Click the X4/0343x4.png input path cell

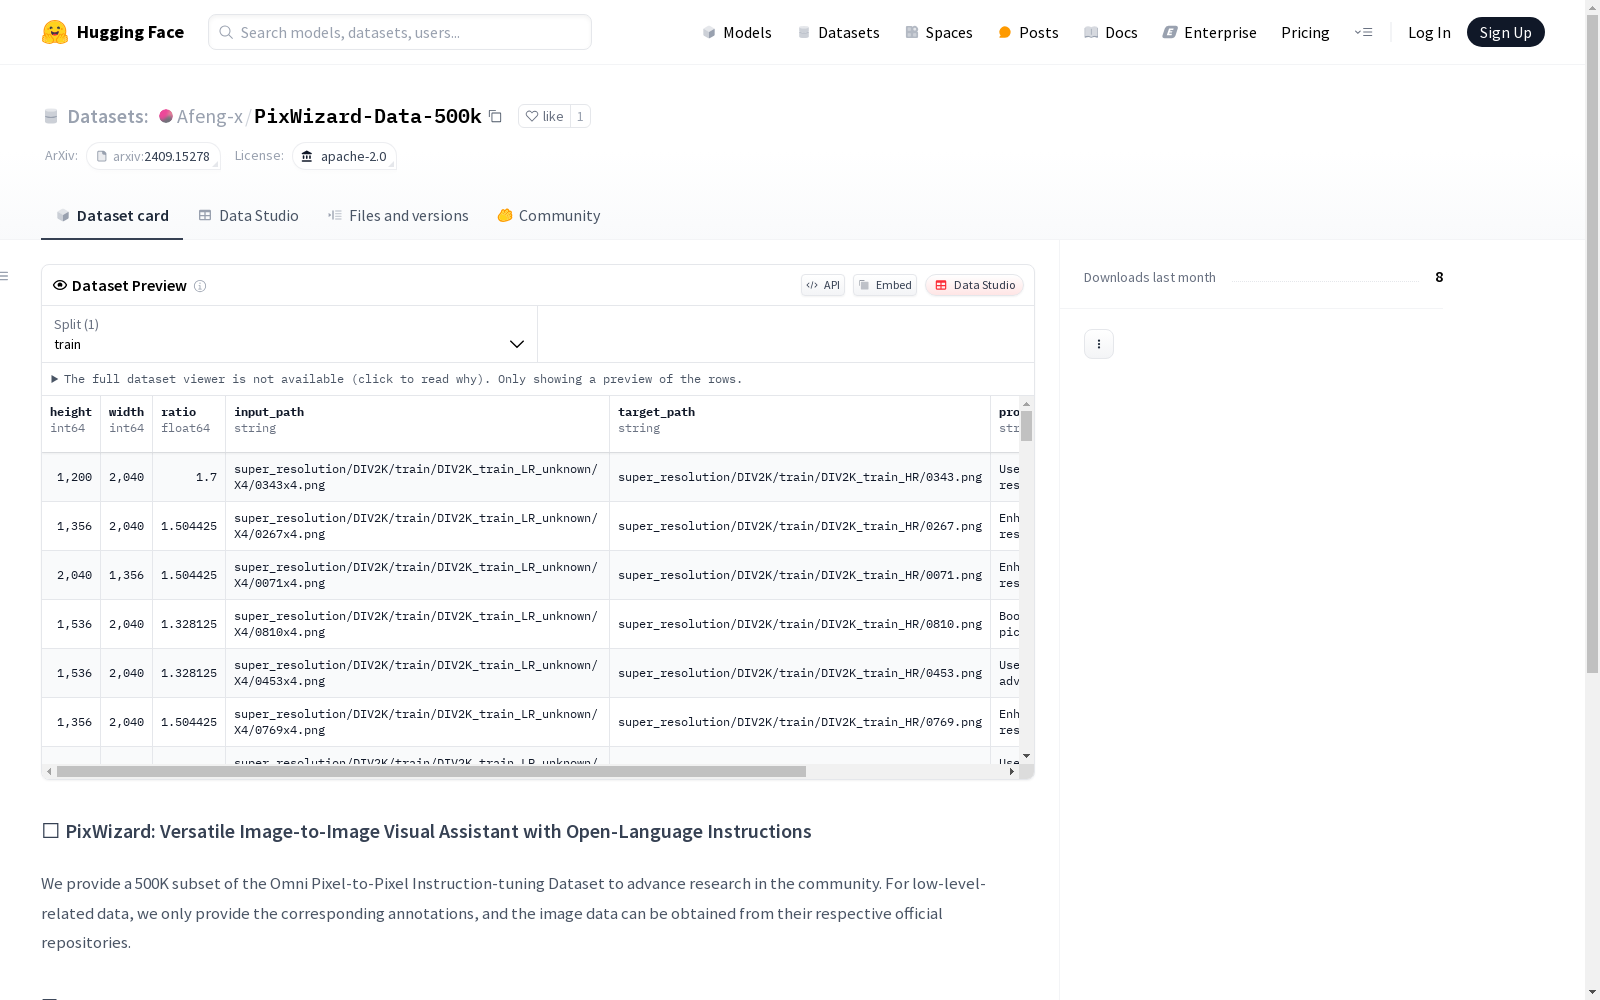tap(417, 477)
